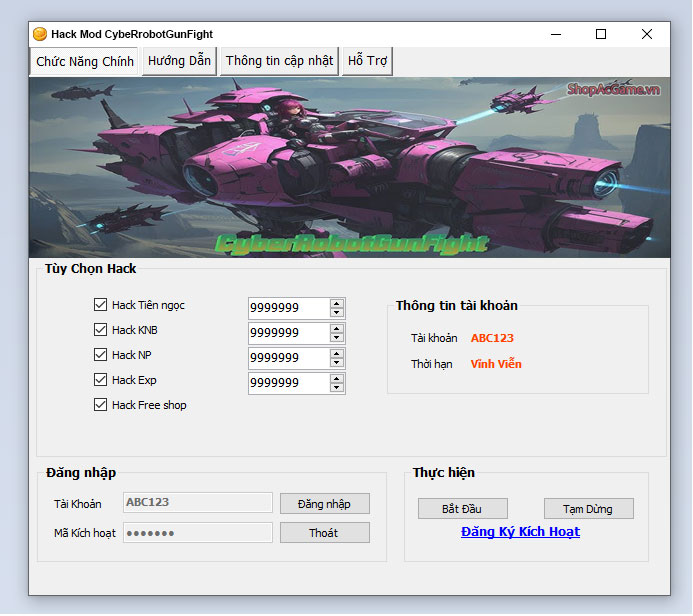
Task: Click the account name ABC123 in red
Action: point(492,338)
